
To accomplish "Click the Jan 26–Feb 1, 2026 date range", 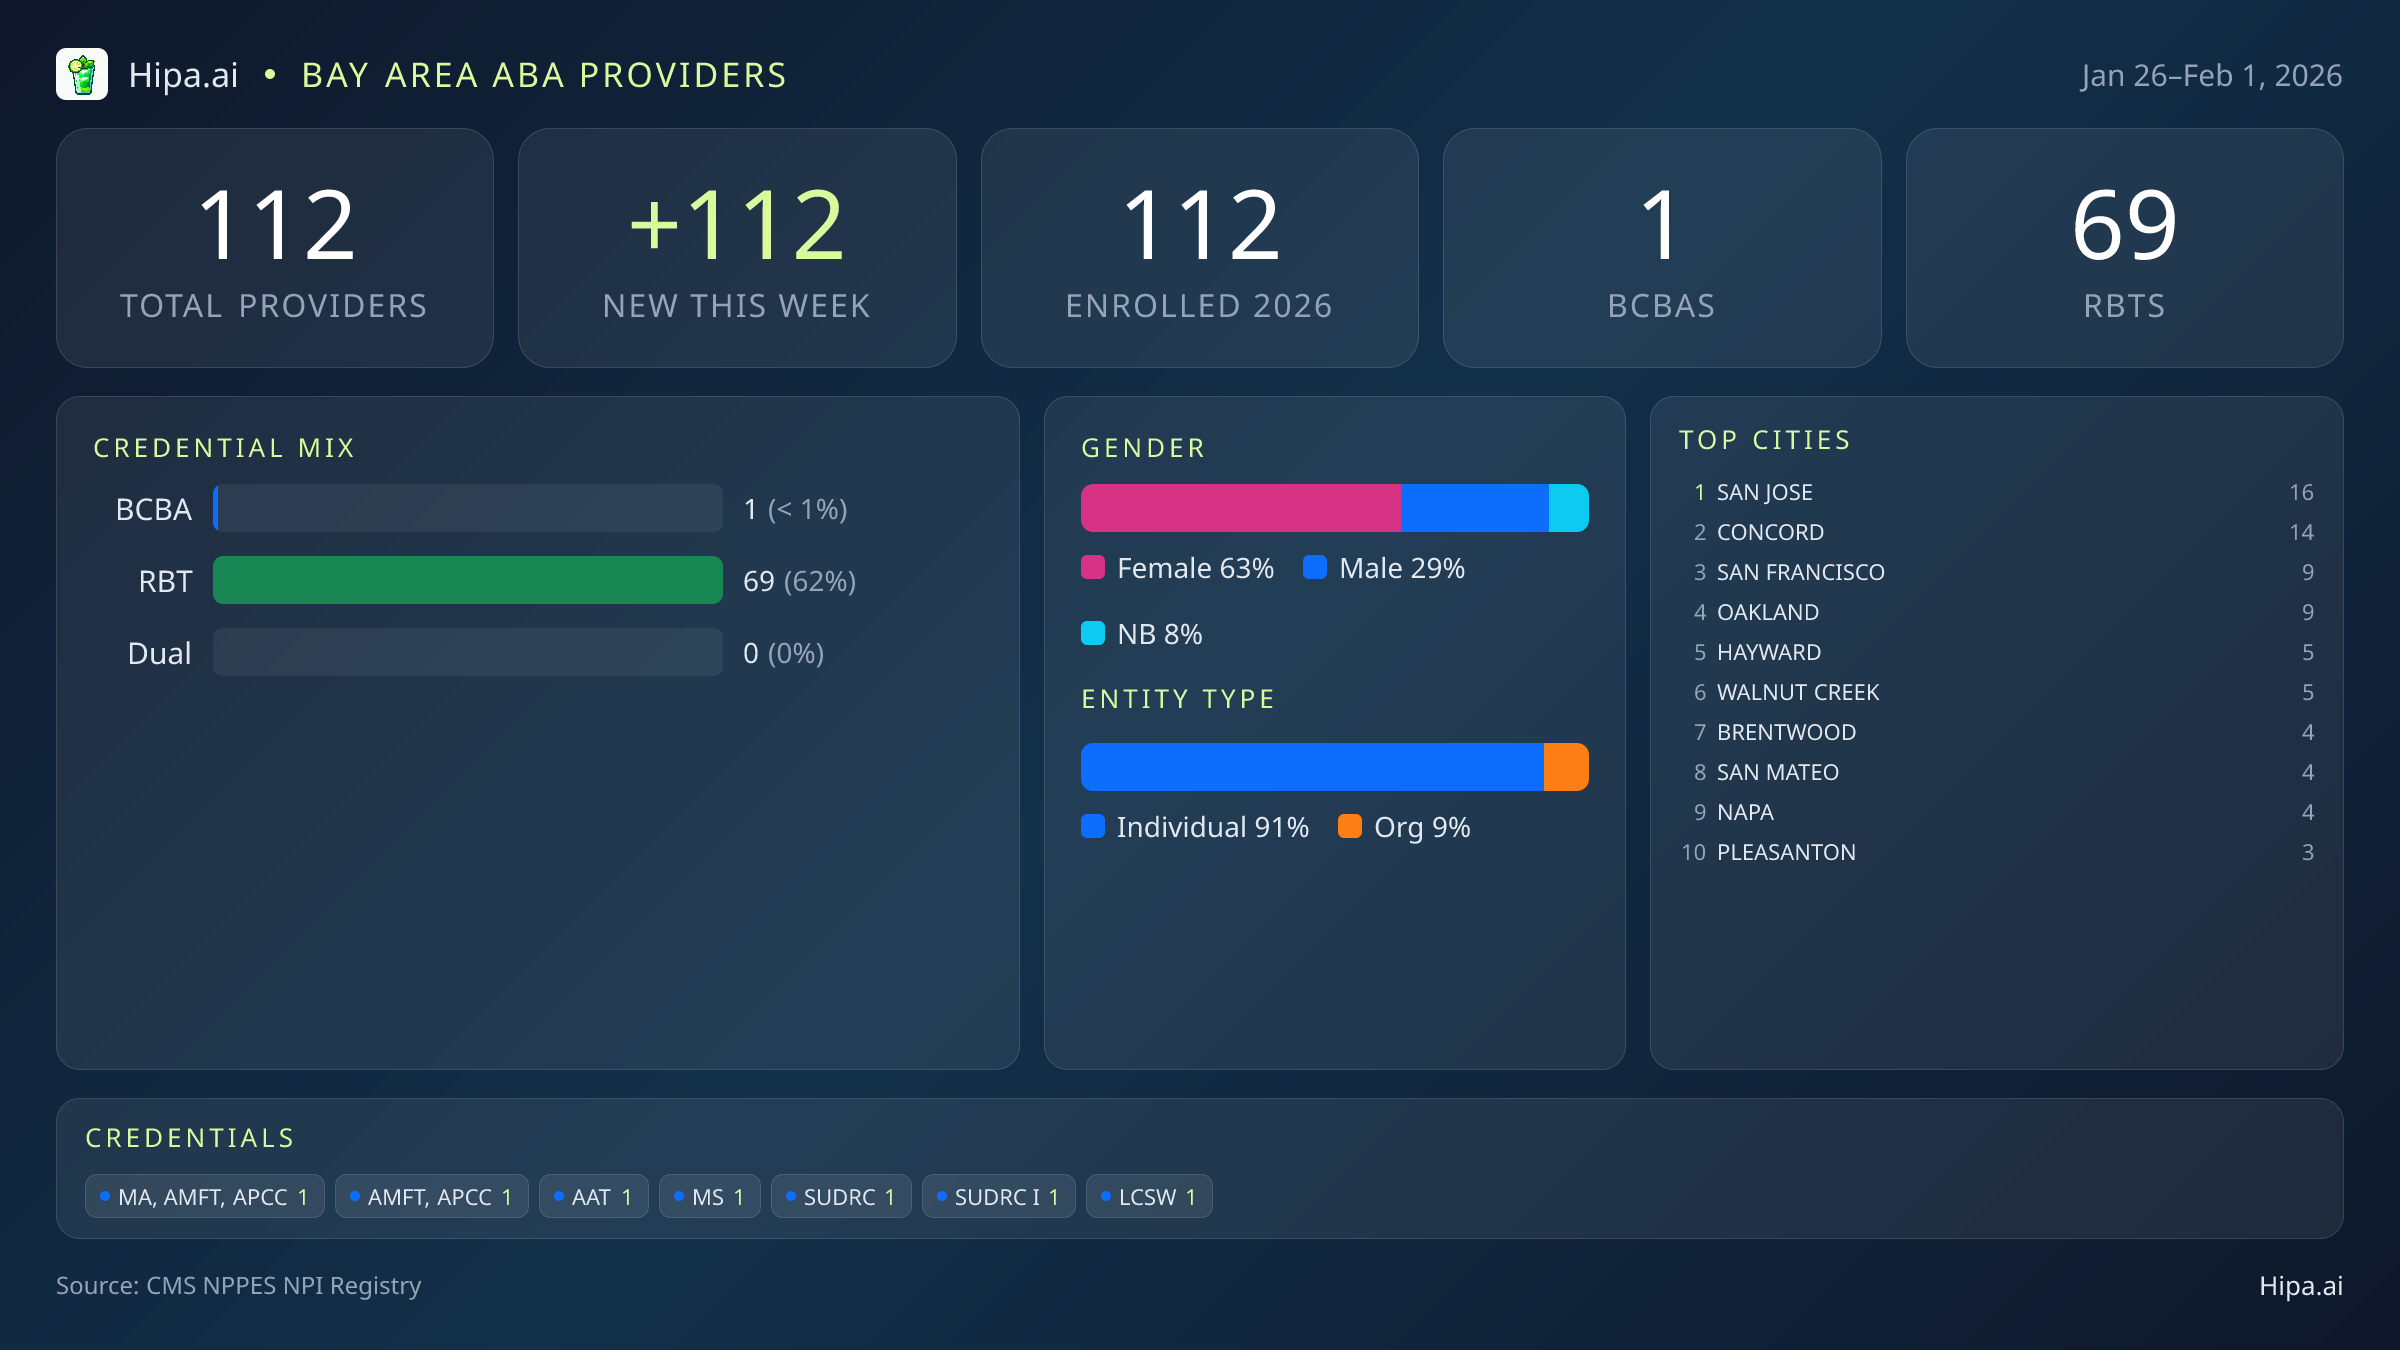I will tap(2211, 74).
